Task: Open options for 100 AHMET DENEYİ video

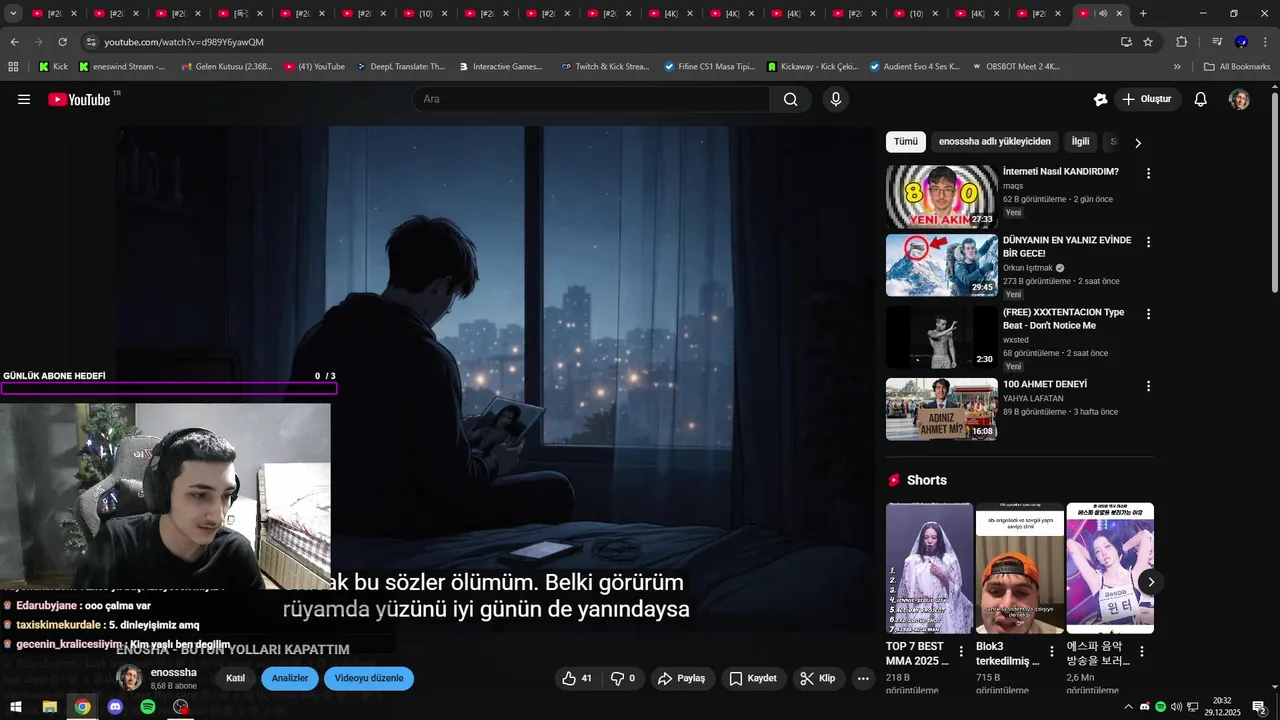Action: coord(1148,386)
